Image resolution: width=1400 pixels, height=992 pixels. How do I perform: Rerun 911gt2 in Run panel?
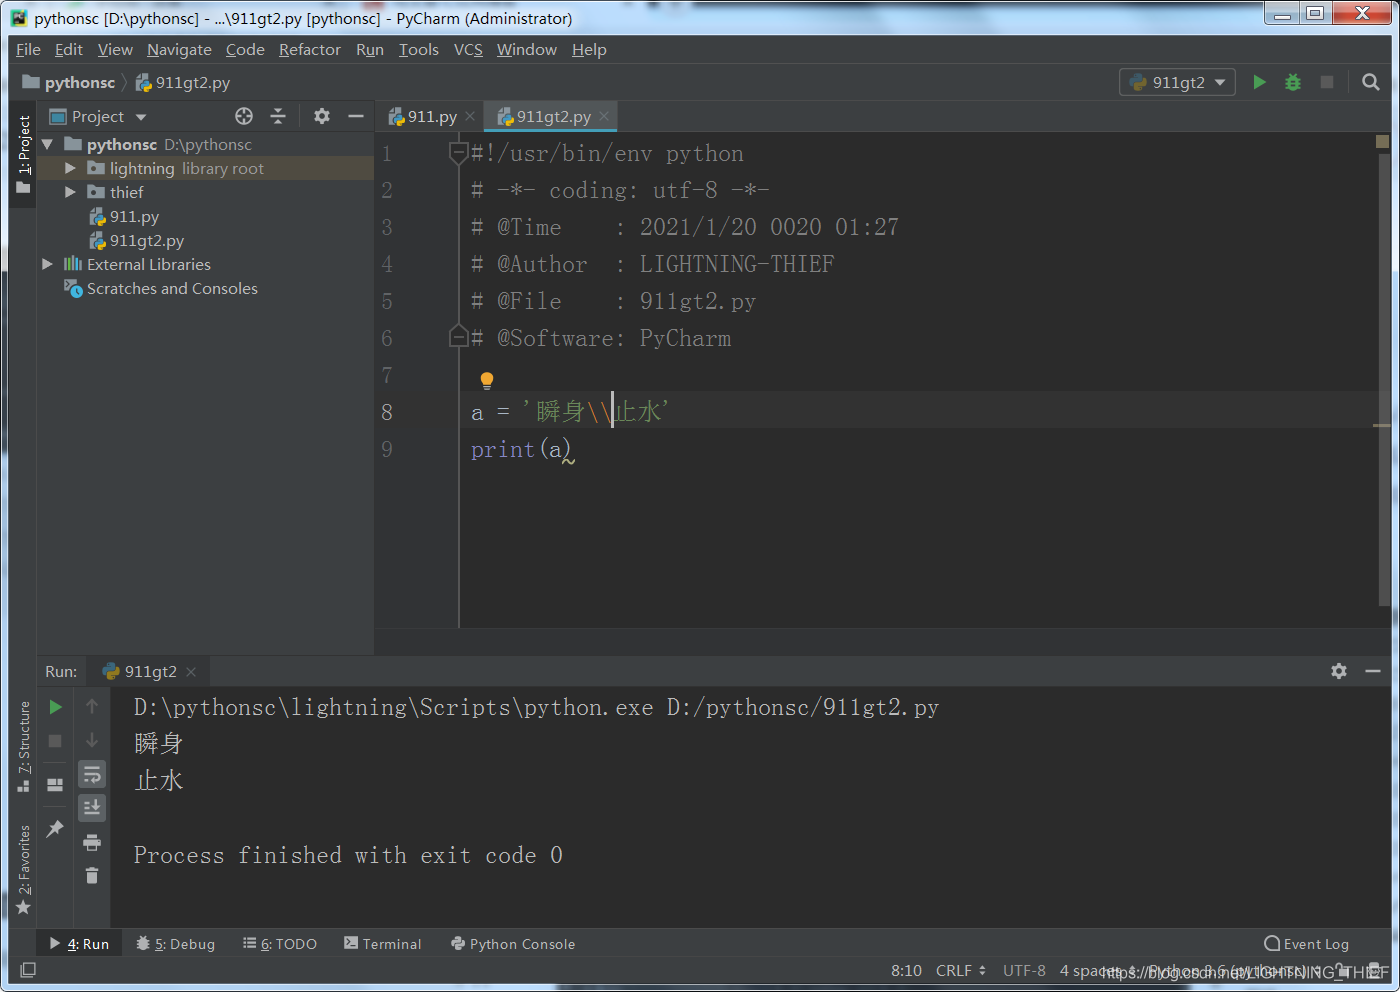pos(56,707)
